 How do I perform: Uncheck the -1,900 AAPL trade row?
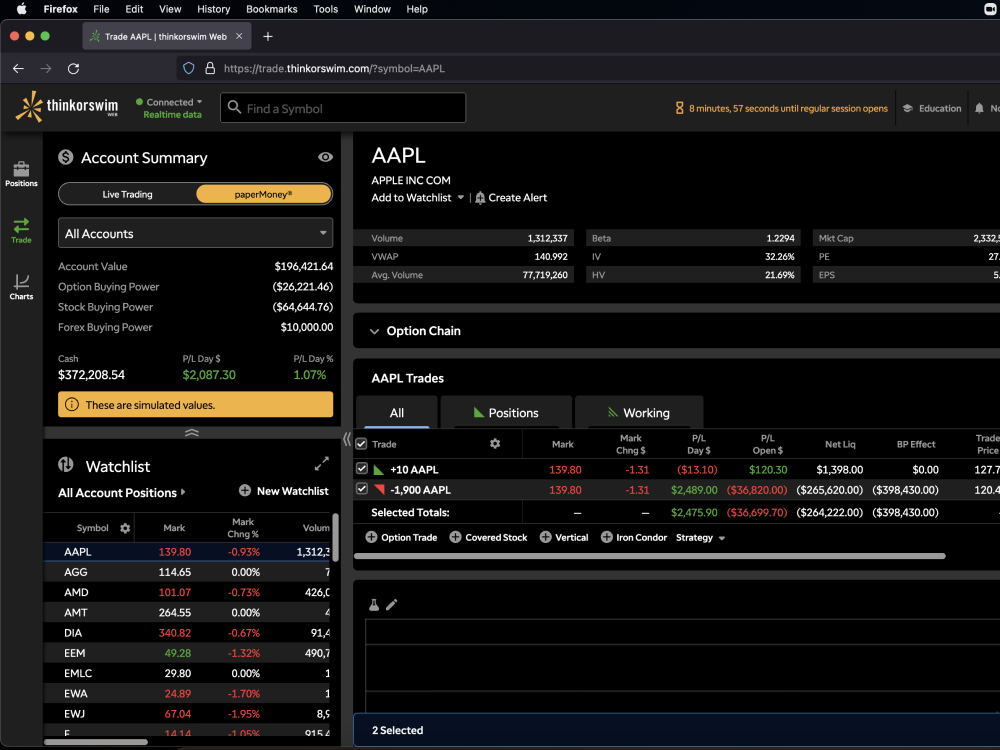pyautogui.click(x=362, y=489)
